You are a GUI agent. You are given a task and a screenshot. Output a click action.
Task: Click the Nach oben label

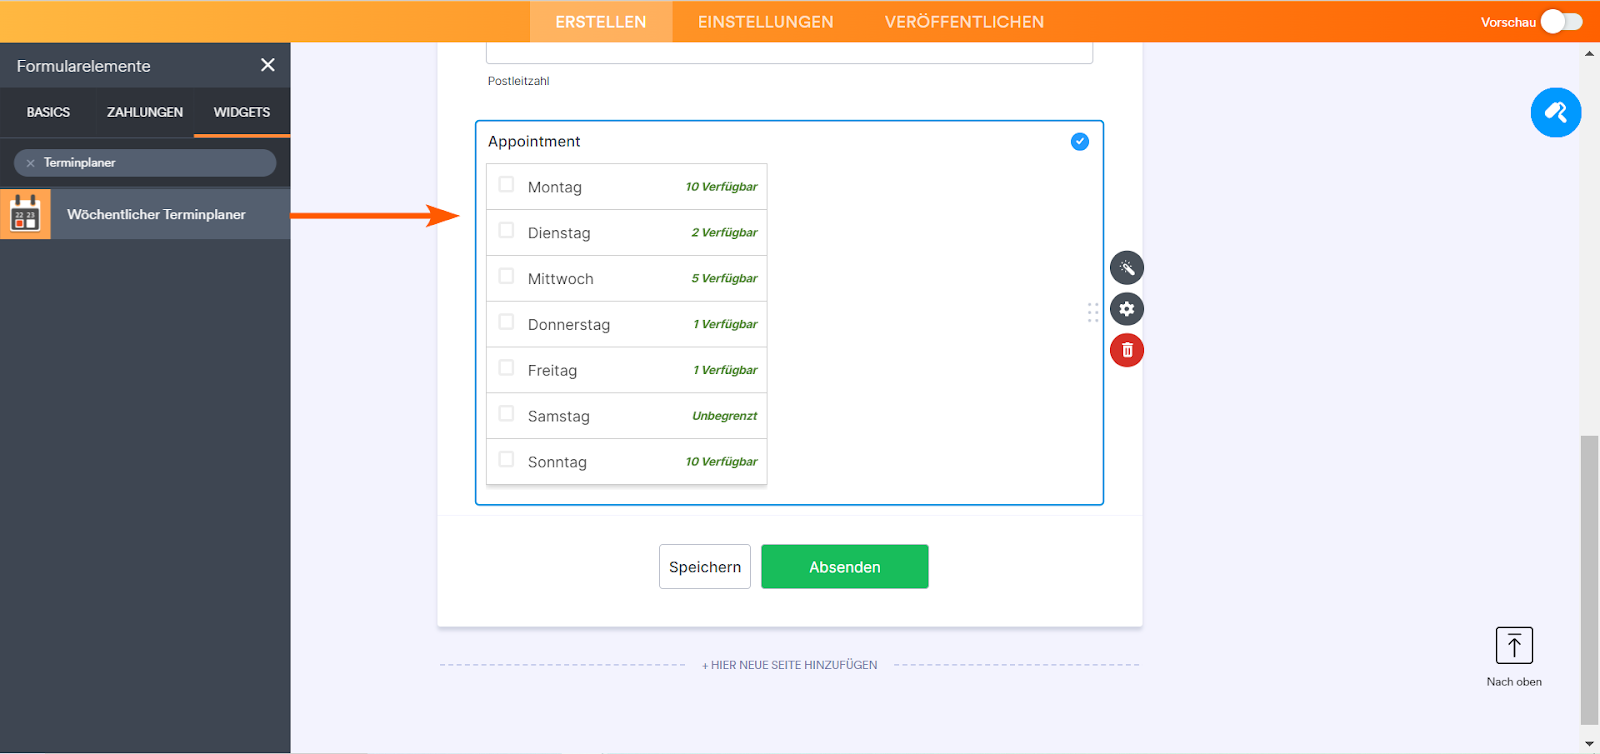pos(1514,682)
